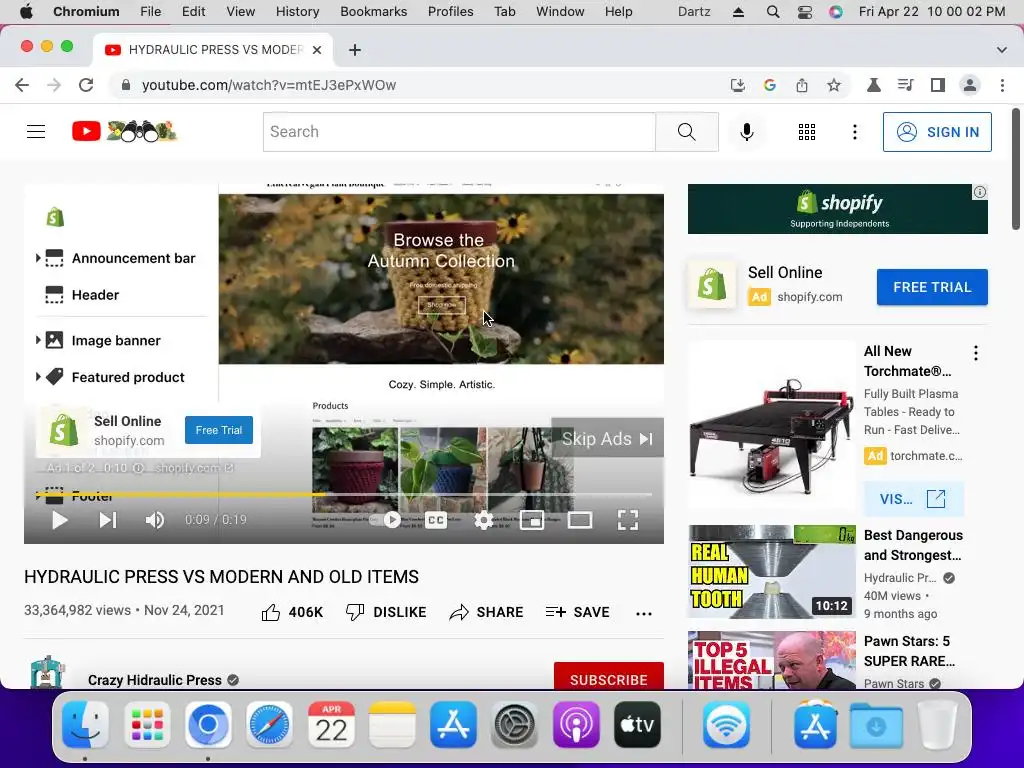Open Control Center in menu bar

tap(805, 12)
